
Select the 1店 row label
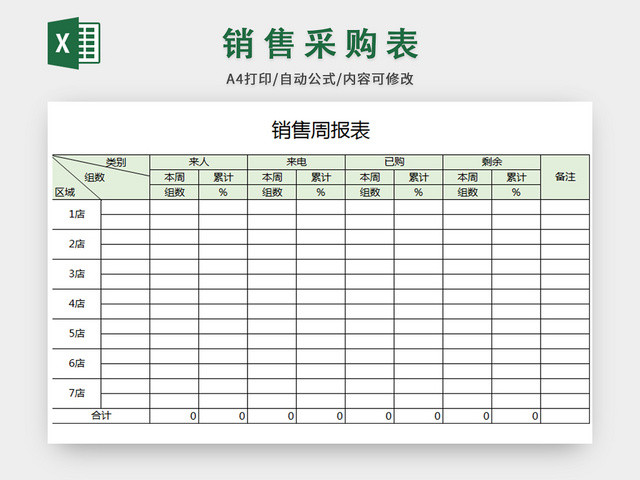tap(77, 214)
